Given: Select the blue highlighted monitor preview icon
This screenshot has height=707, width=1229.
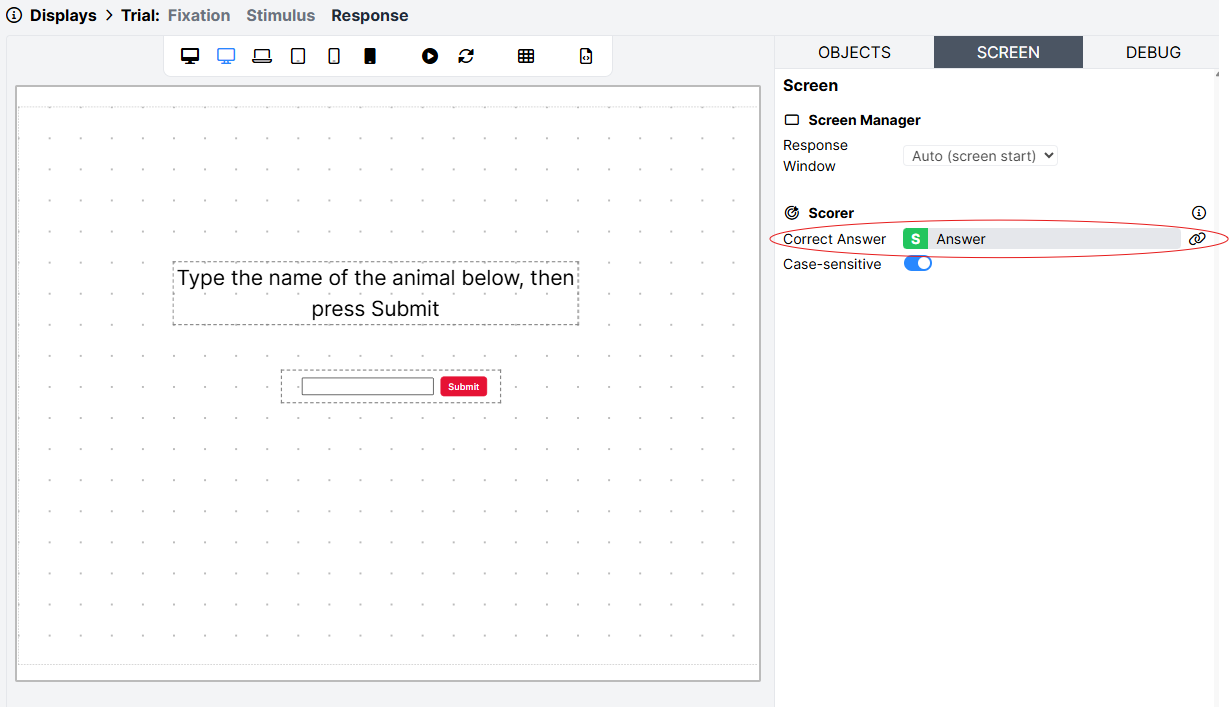Looking at the screenshot, I should 226,56.
